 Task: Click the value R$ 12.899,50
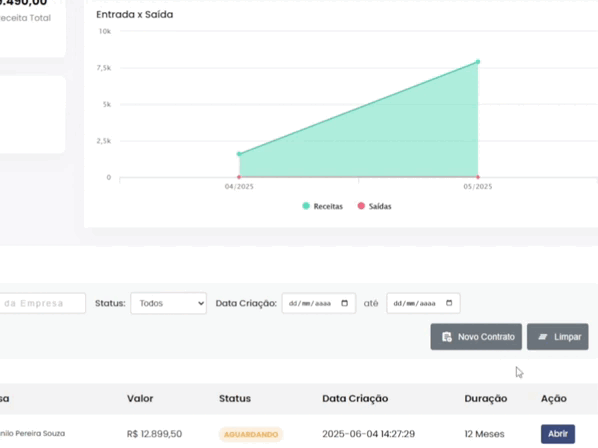(x=154, y=434)
